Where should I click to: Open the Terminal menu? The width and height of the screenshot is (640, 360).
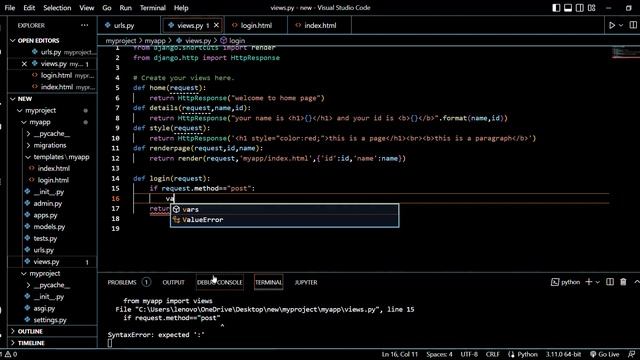point(153,8)
